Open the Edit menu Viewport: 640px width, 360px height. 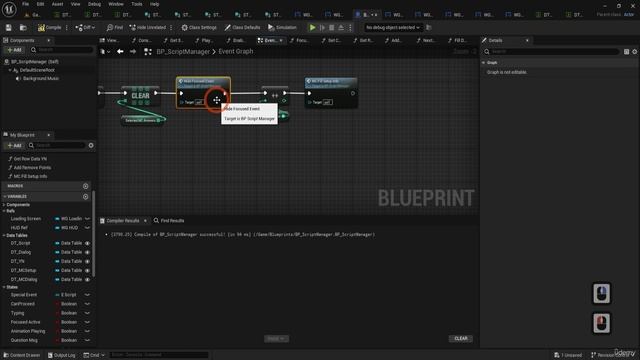coord(40,4)
